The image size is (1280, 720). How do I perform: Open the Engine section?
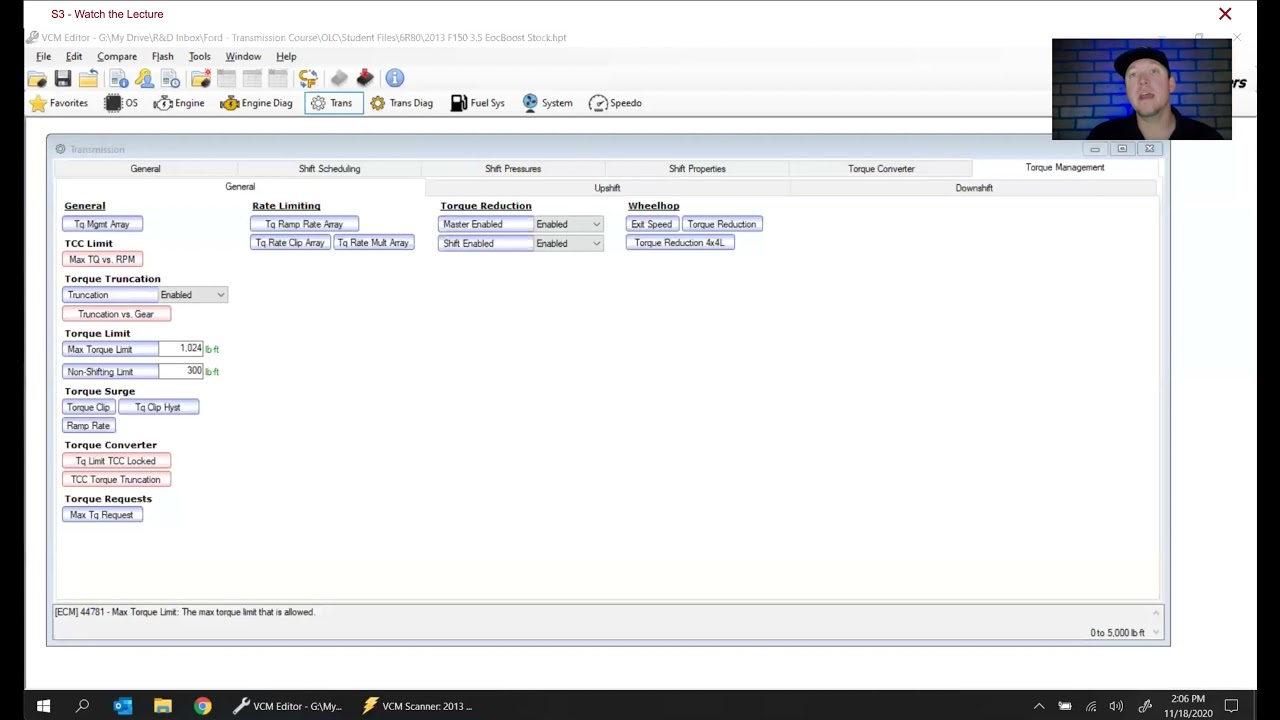pyautogui.click(x=179, y=103)
